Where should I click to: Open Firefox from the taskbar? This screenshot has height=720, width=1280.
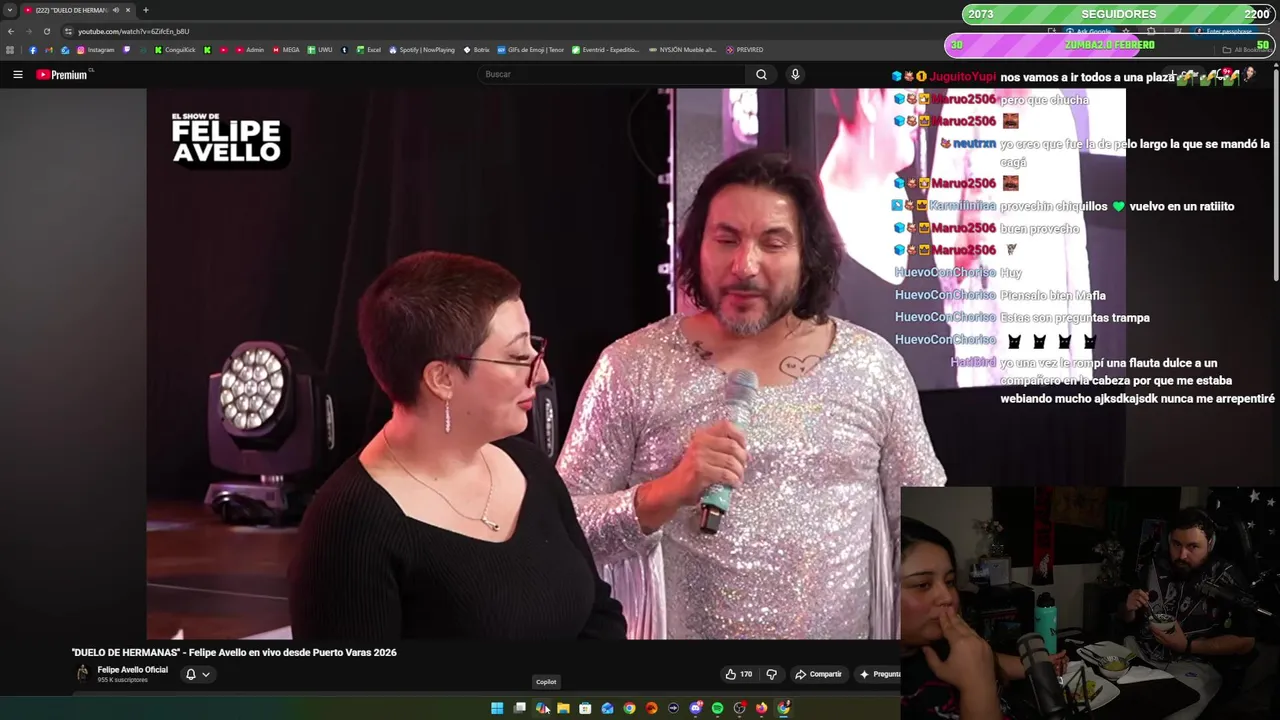point(761,708)
